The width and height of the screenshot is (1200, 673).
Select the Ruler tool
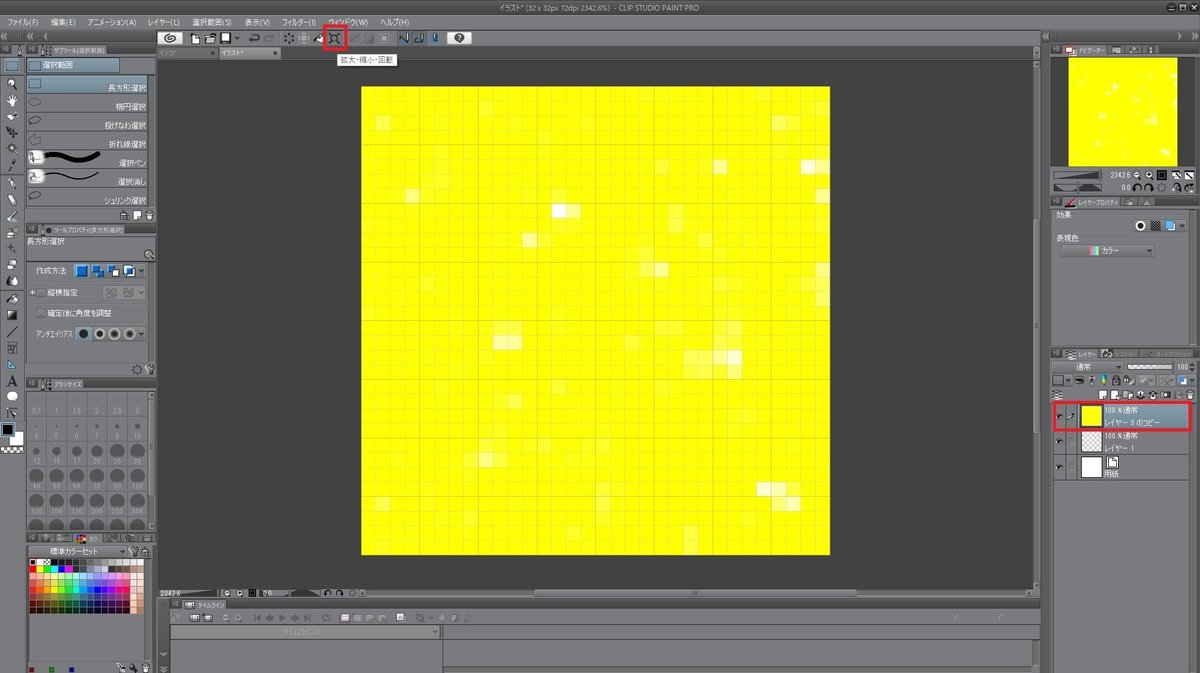click(12, 364)
